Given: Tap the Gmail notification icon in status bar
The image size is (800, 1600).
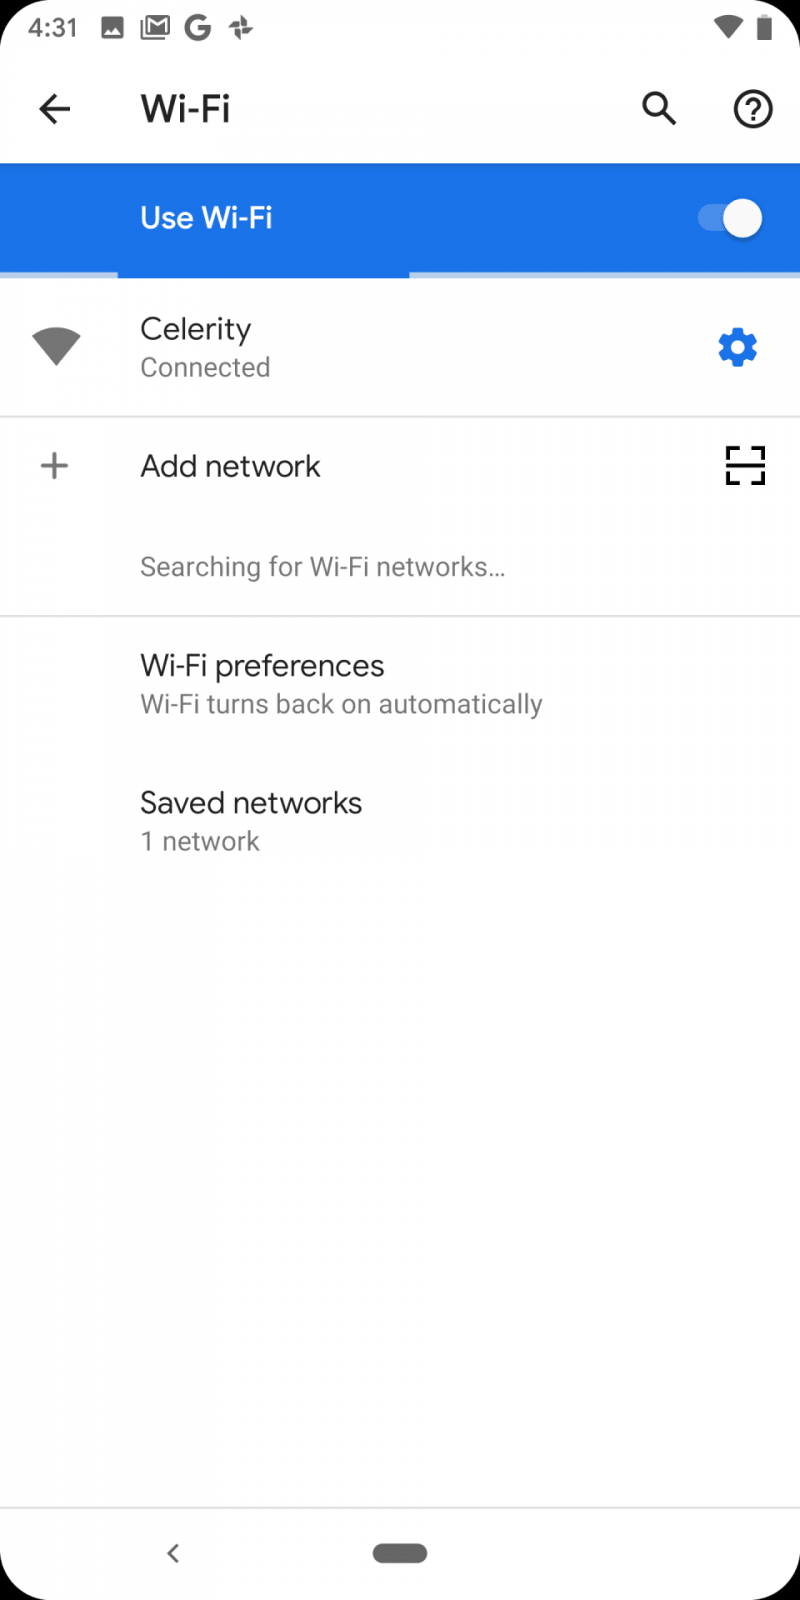Looking at the screenshot, I should coord(155,28).
